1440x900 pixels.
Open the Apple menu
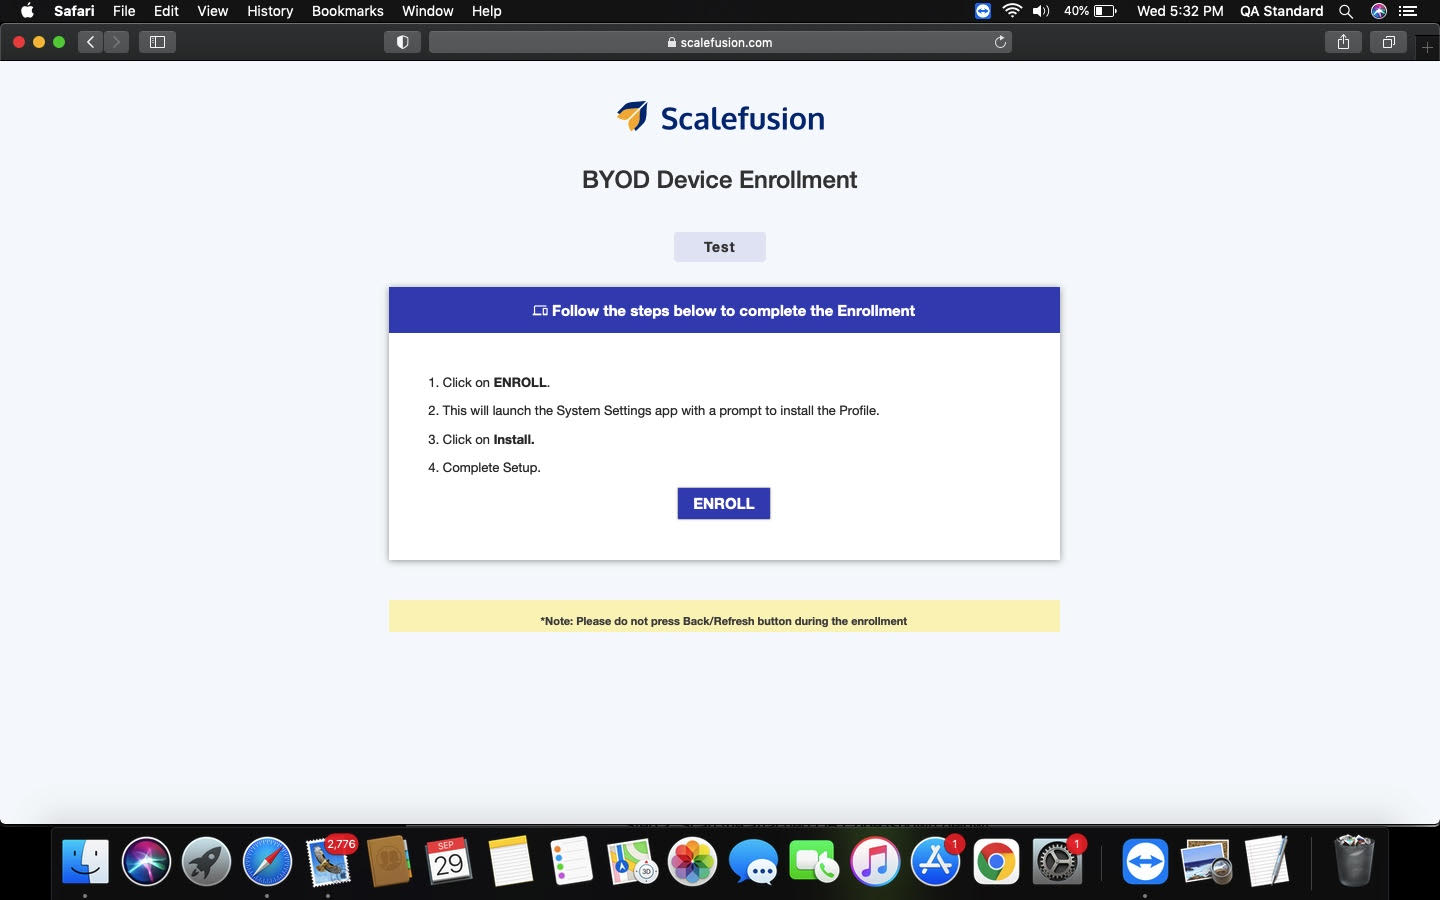coord(27,11)
